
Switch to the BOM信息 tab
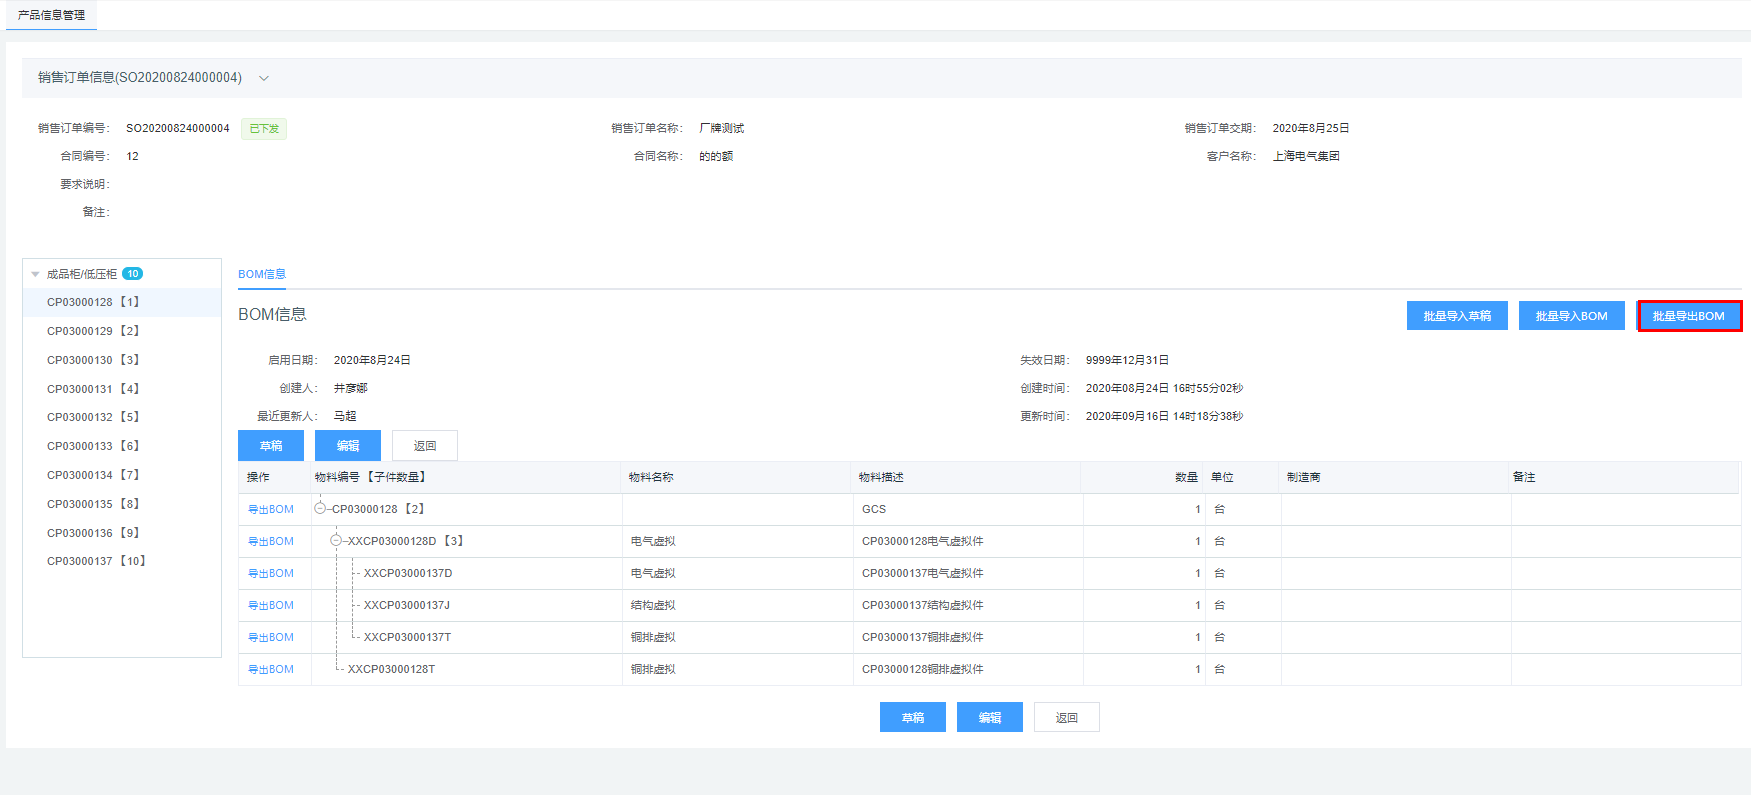click(x=262, y=274)
